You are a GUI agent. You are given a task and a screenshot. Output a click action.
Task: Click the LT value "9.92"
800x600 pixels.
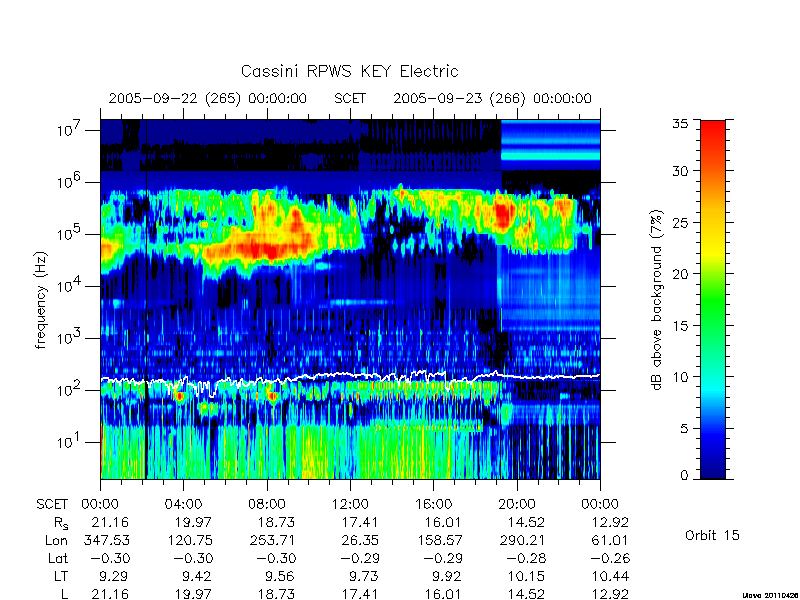click(446, 577)
